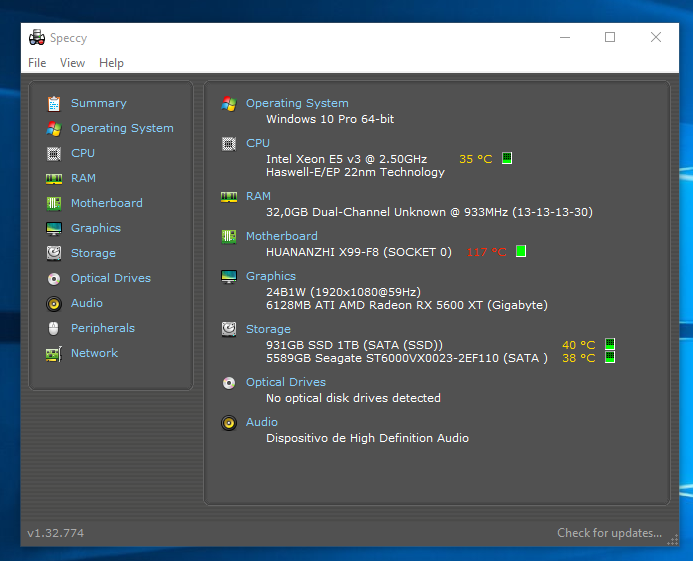
Task: Click 'Intel Xeon E5 v3 @ 2.50GHz' text
Action: (346, 159)
